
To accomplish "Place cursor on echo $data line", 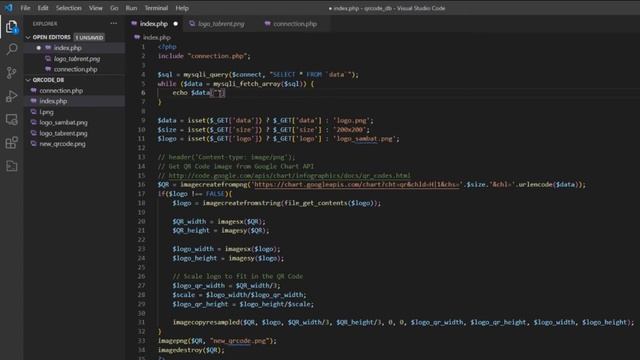I will tap(198, 93).
